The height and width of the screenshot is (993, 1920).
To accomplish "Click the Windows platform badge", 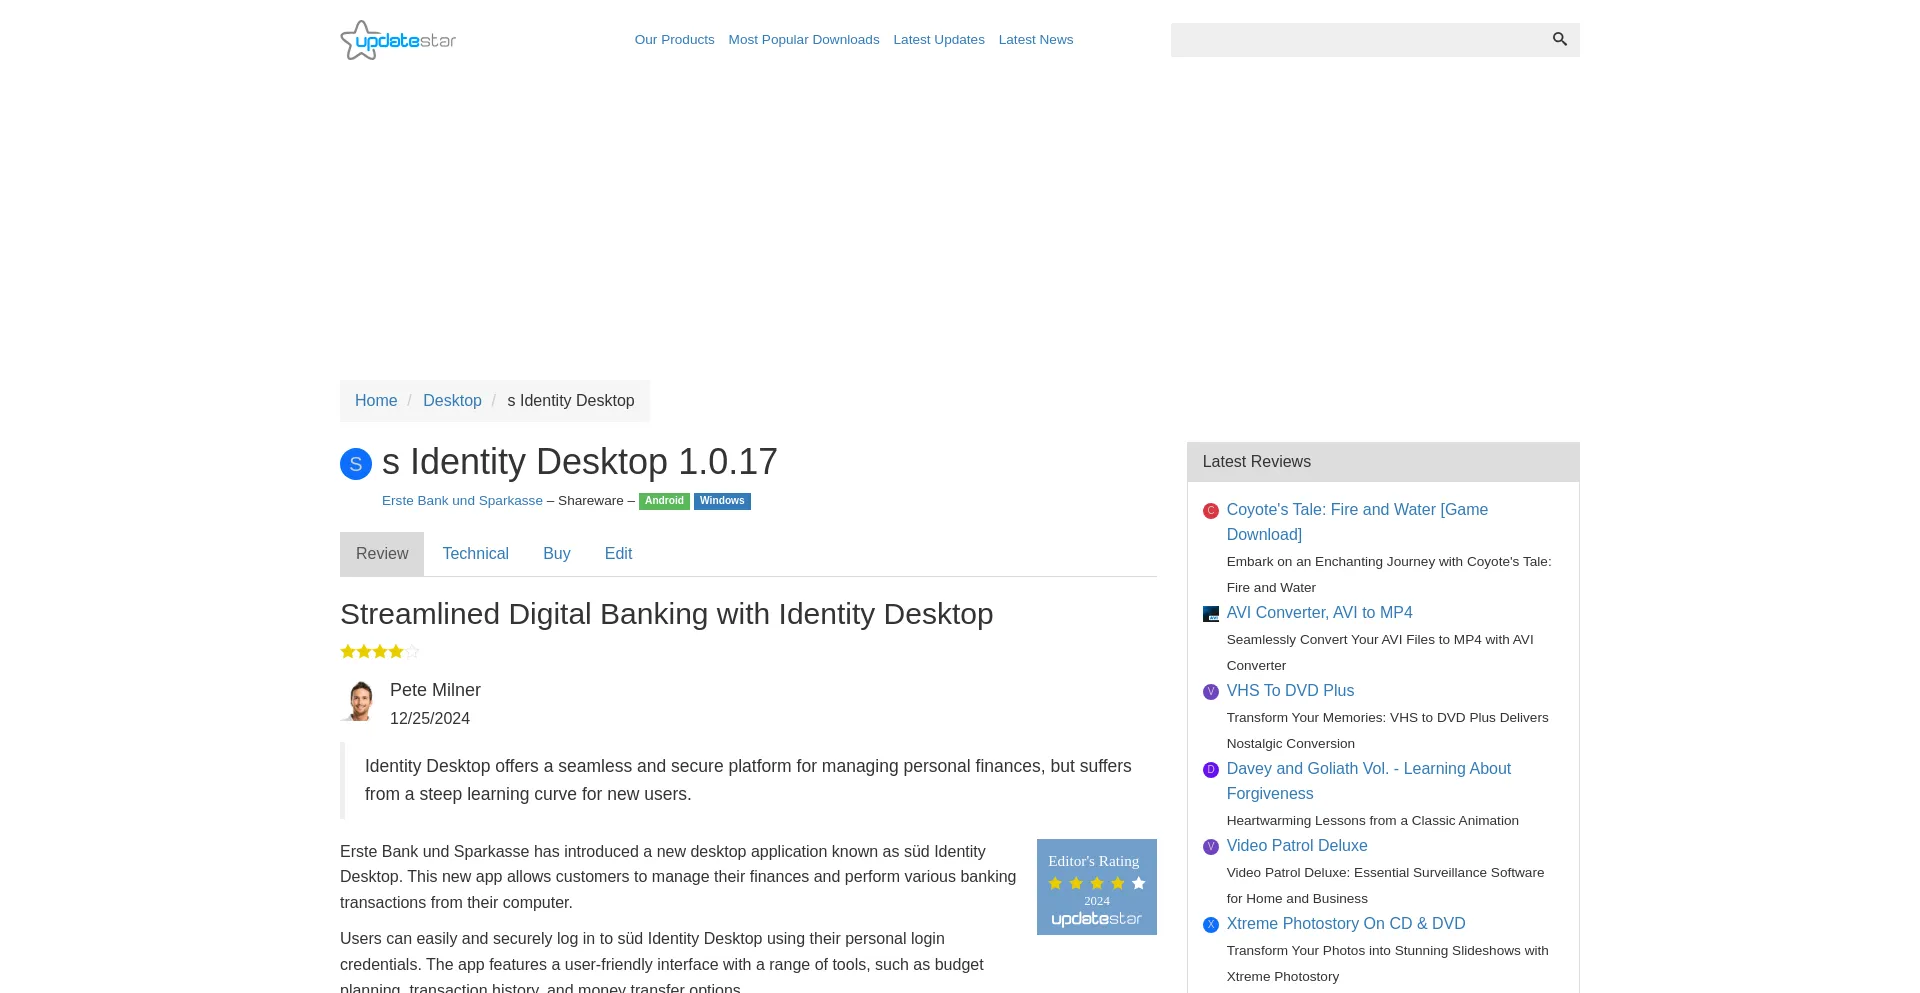I will tap(722, 501).
